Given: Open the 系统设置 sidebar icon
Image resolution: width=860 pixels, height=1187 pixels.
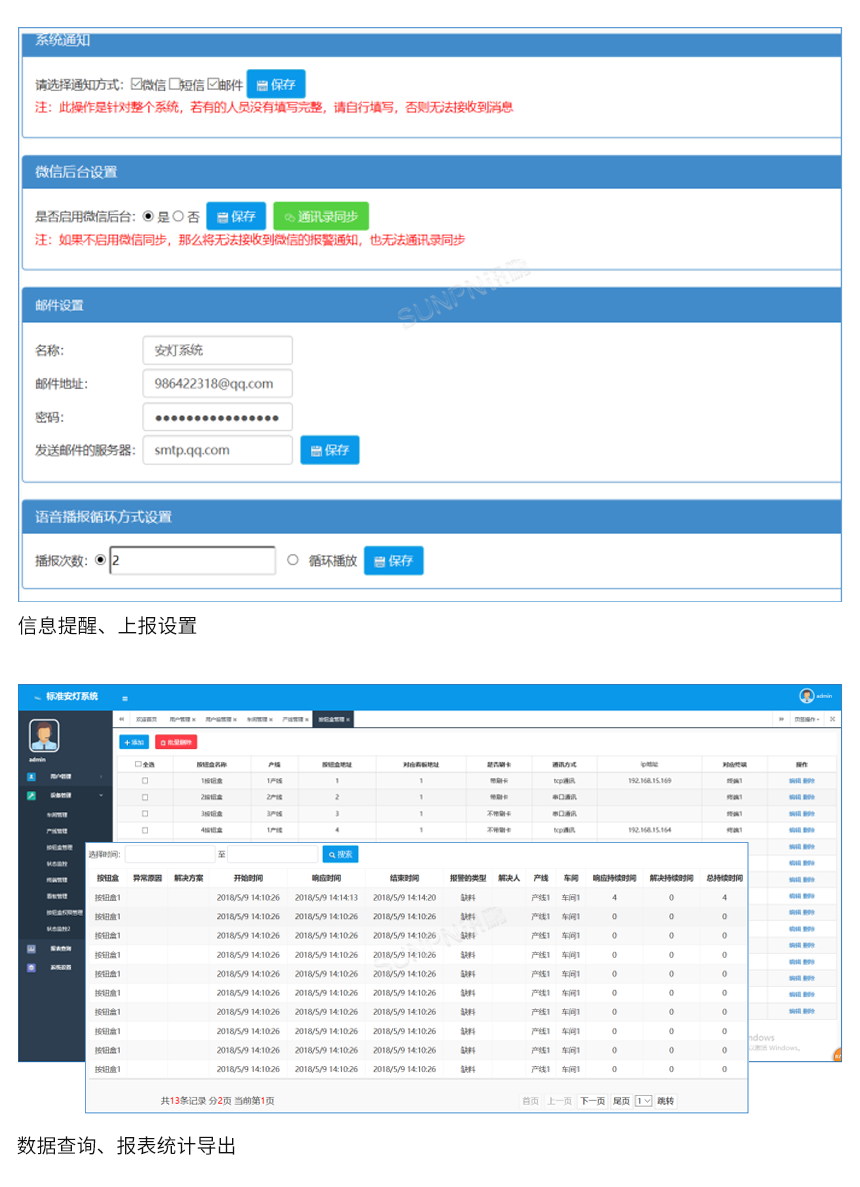Looking at the screenshot, I should [x=31, y=967].
